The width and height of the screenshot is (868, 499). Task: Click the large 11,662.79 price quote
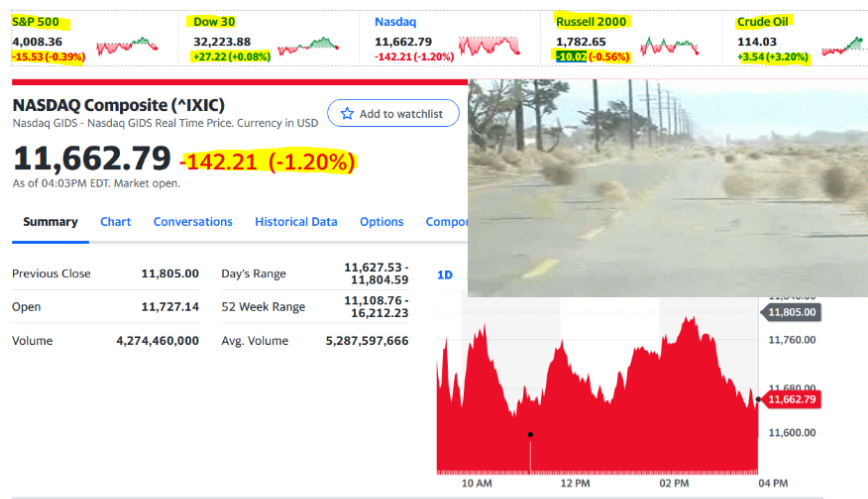[x=92, y=158]
